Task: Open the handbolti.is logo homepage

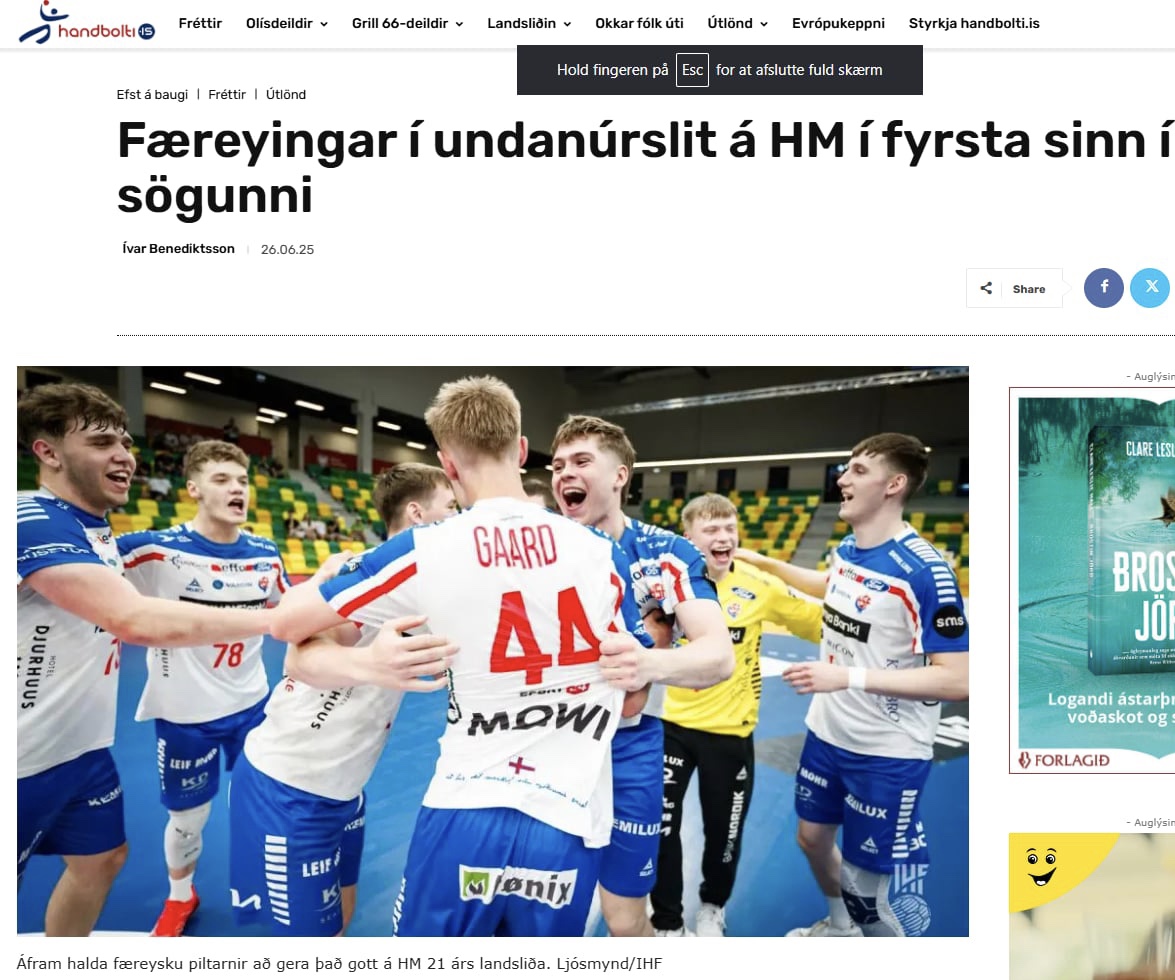Action: [87, 22]
